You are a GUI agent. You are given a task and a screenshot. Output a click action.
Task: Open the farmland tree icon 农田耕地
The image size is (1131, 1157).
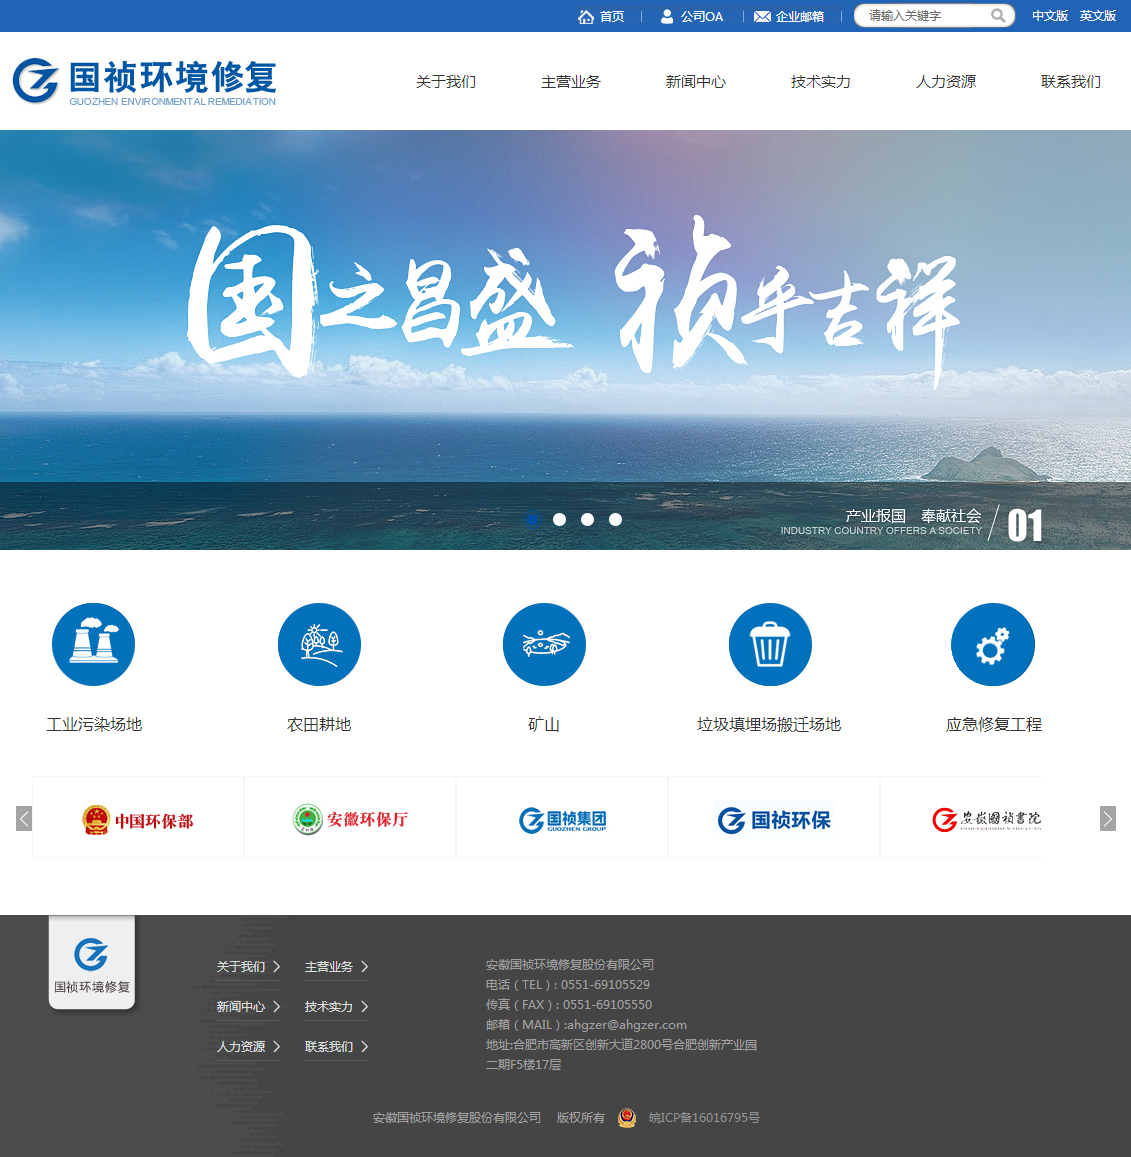click(x=319, y=644)
